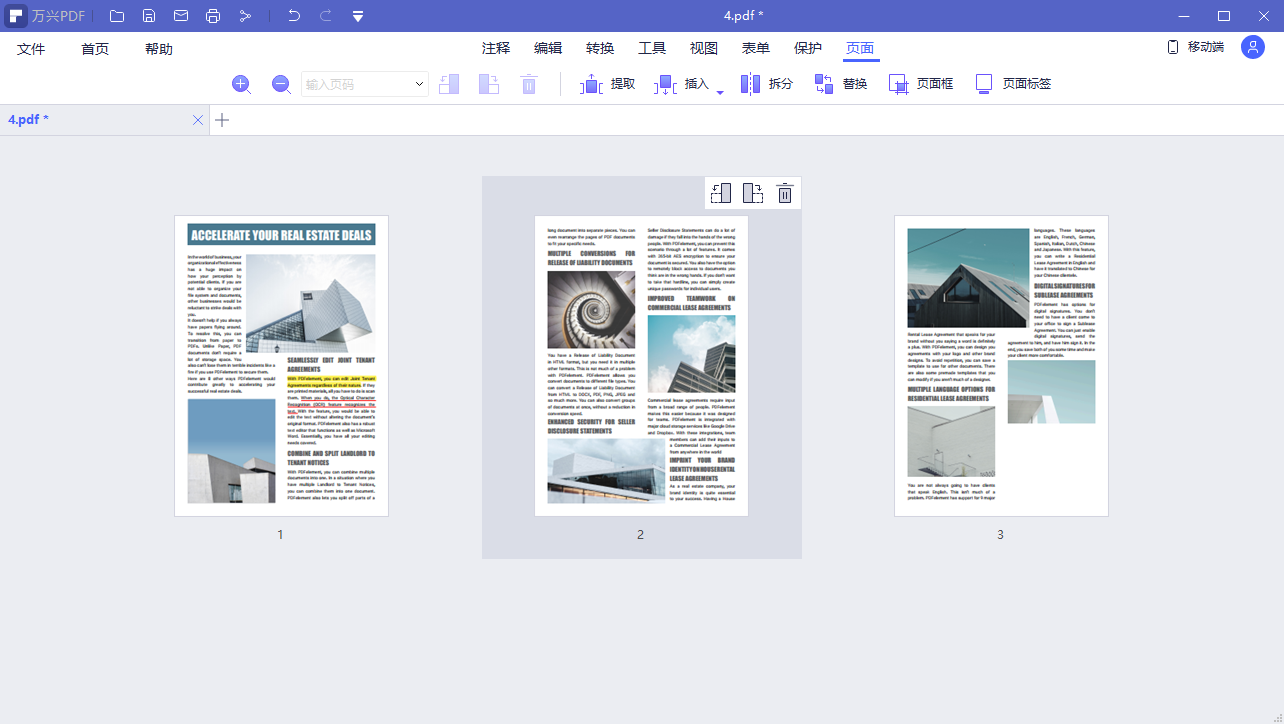Screen dimensions: 1284x724
Task: Select the page 3 thumbnail
Action: coord(1001,366)
